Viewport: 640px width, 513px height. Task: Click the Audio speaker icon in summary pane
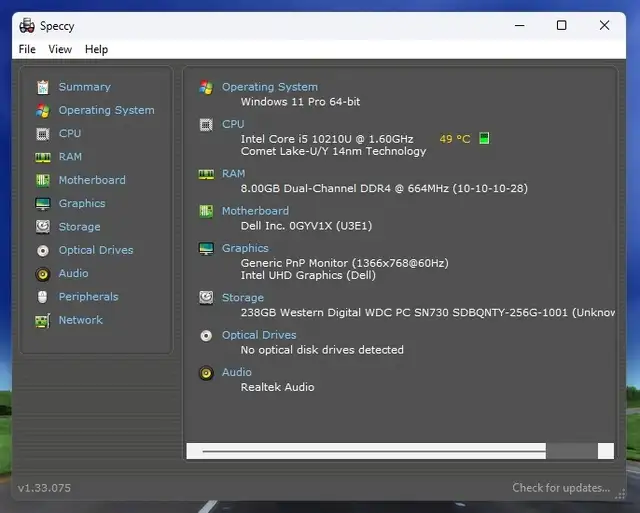point(206,373)
